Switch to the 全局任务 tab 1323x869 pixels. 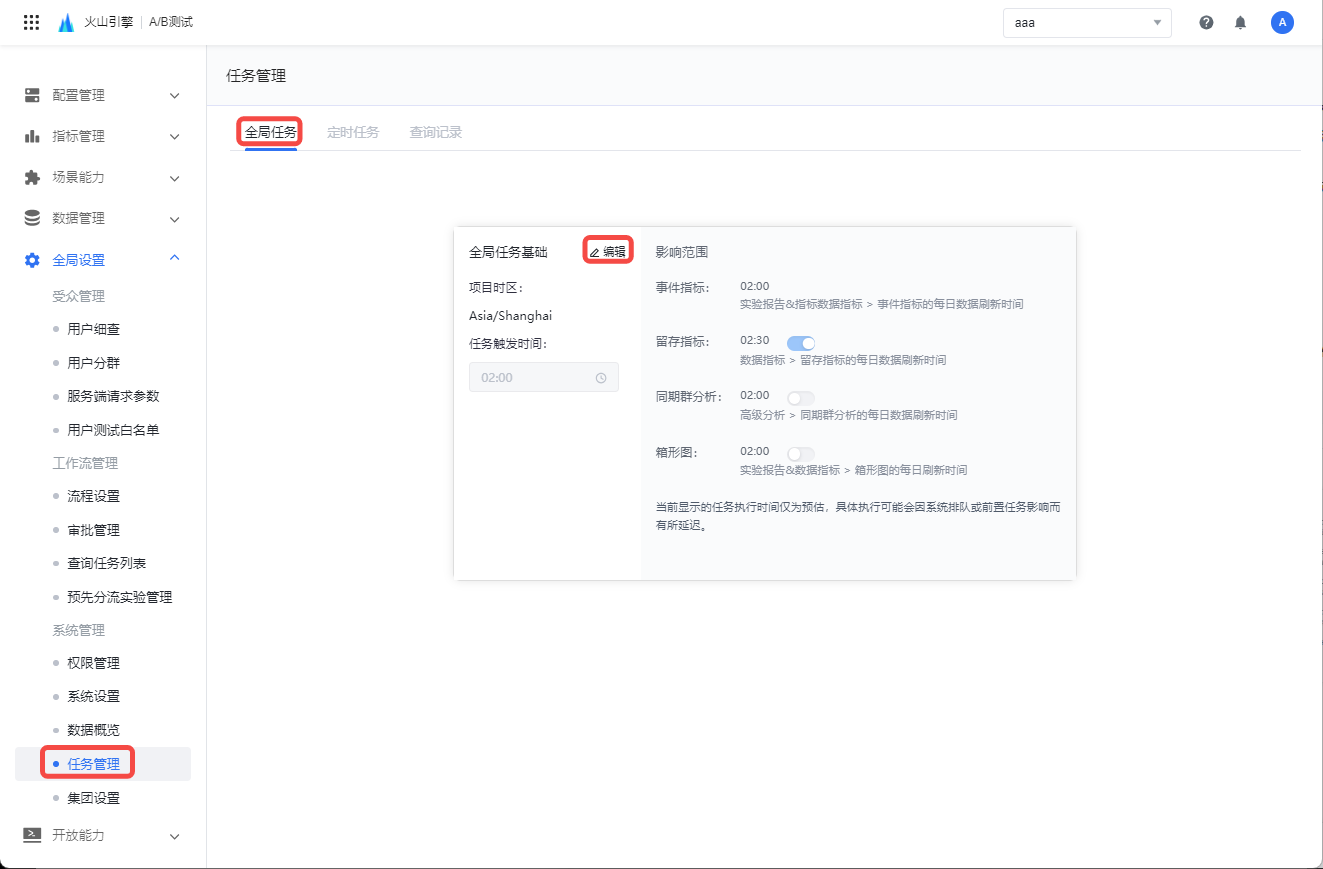point(271,132)
